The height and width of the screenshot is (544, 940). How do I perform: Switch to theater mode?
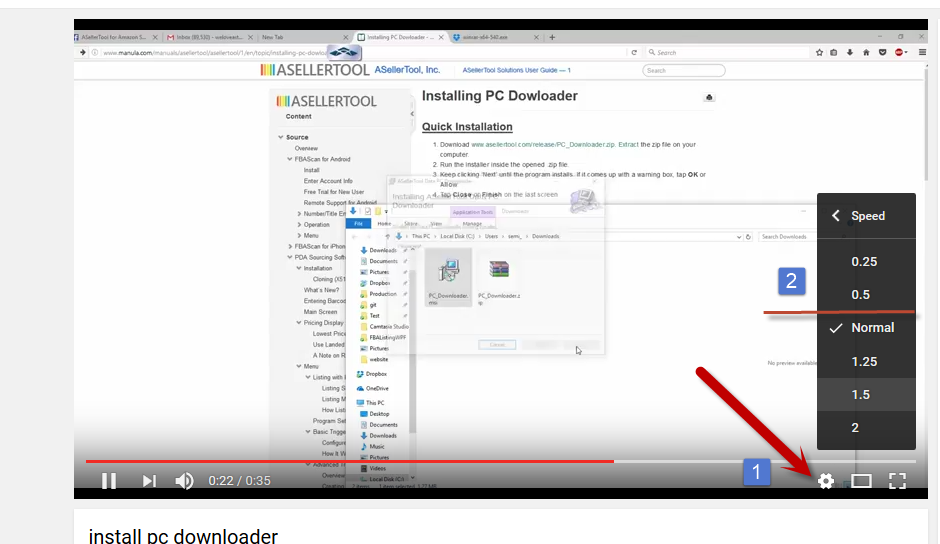(861, 480)
